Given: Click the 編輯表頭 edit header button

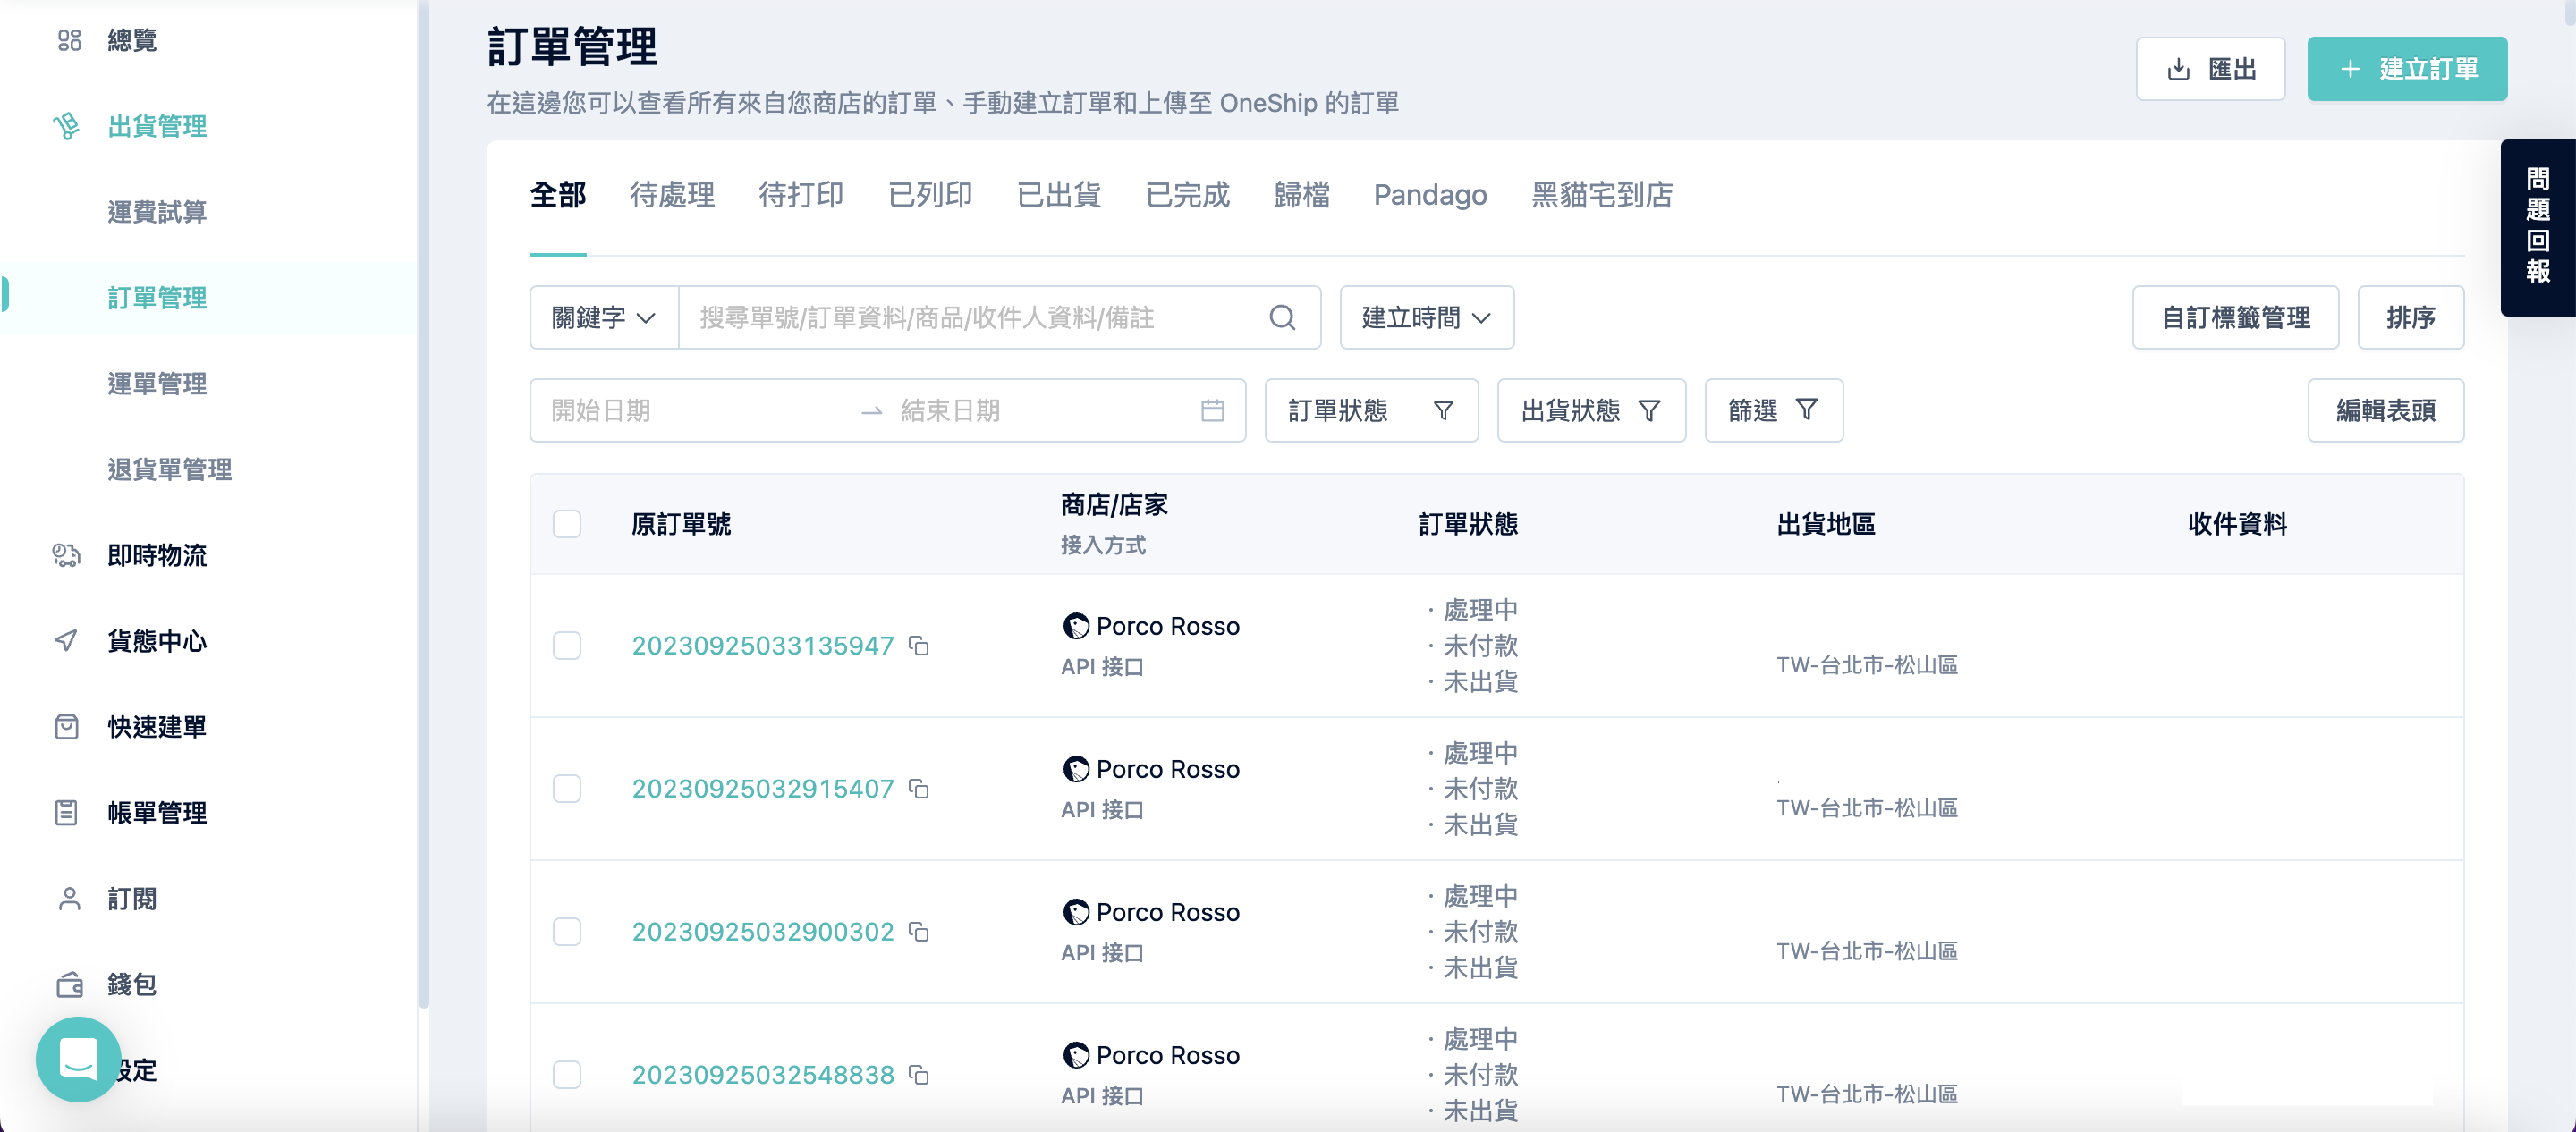Looking at the screenshot, I should coord(2385,411).
